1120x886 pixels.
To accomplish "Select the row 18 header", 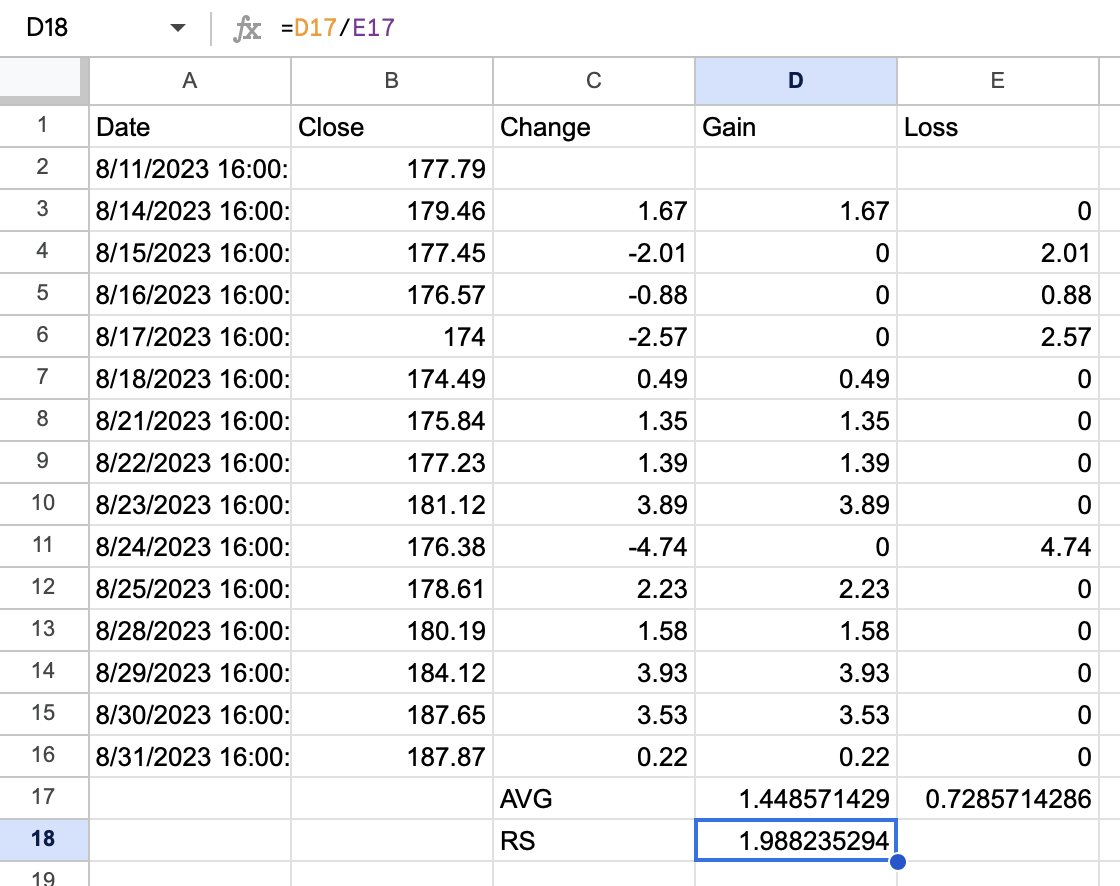I will click(43, 840).
